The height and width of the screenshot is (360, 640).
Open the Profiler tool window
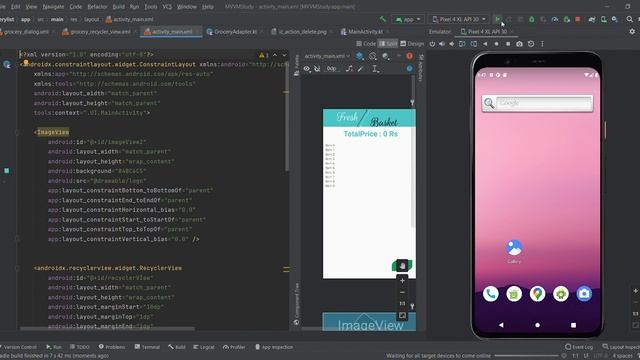[x=234, y=347]
